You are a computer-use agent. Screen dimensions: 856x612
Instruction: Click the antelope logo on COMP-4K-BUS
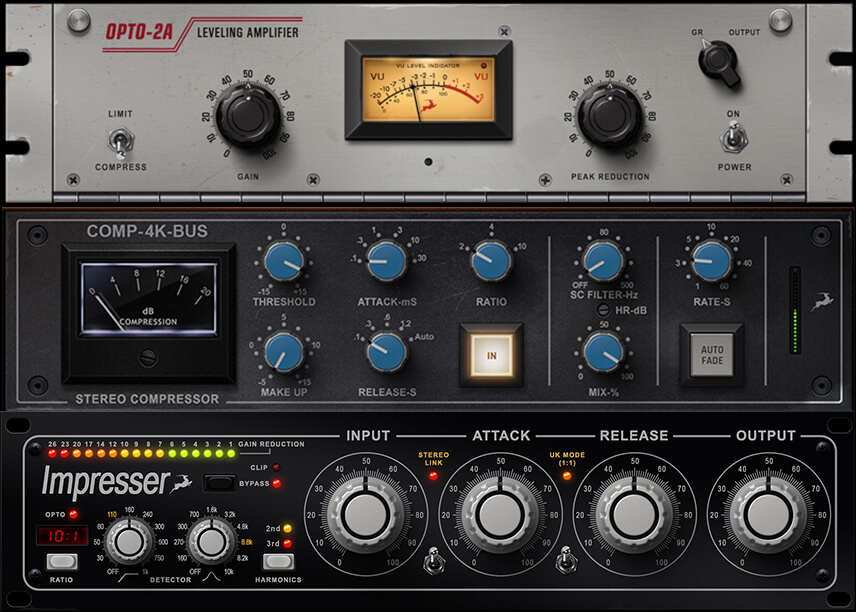click(822, 301)
